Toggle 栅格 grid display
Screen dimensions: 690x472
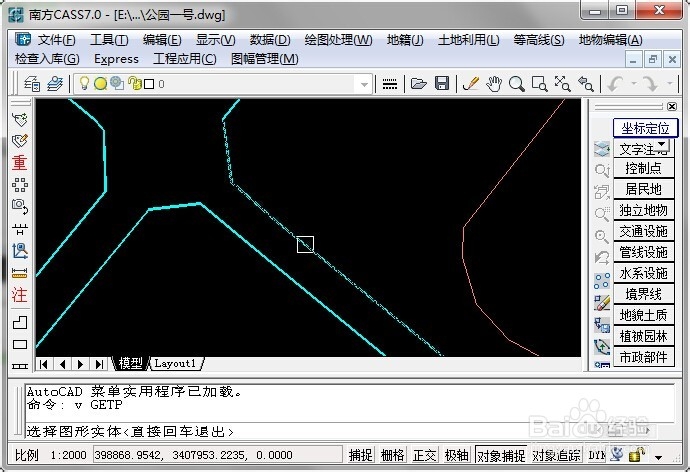coord(392,455)
